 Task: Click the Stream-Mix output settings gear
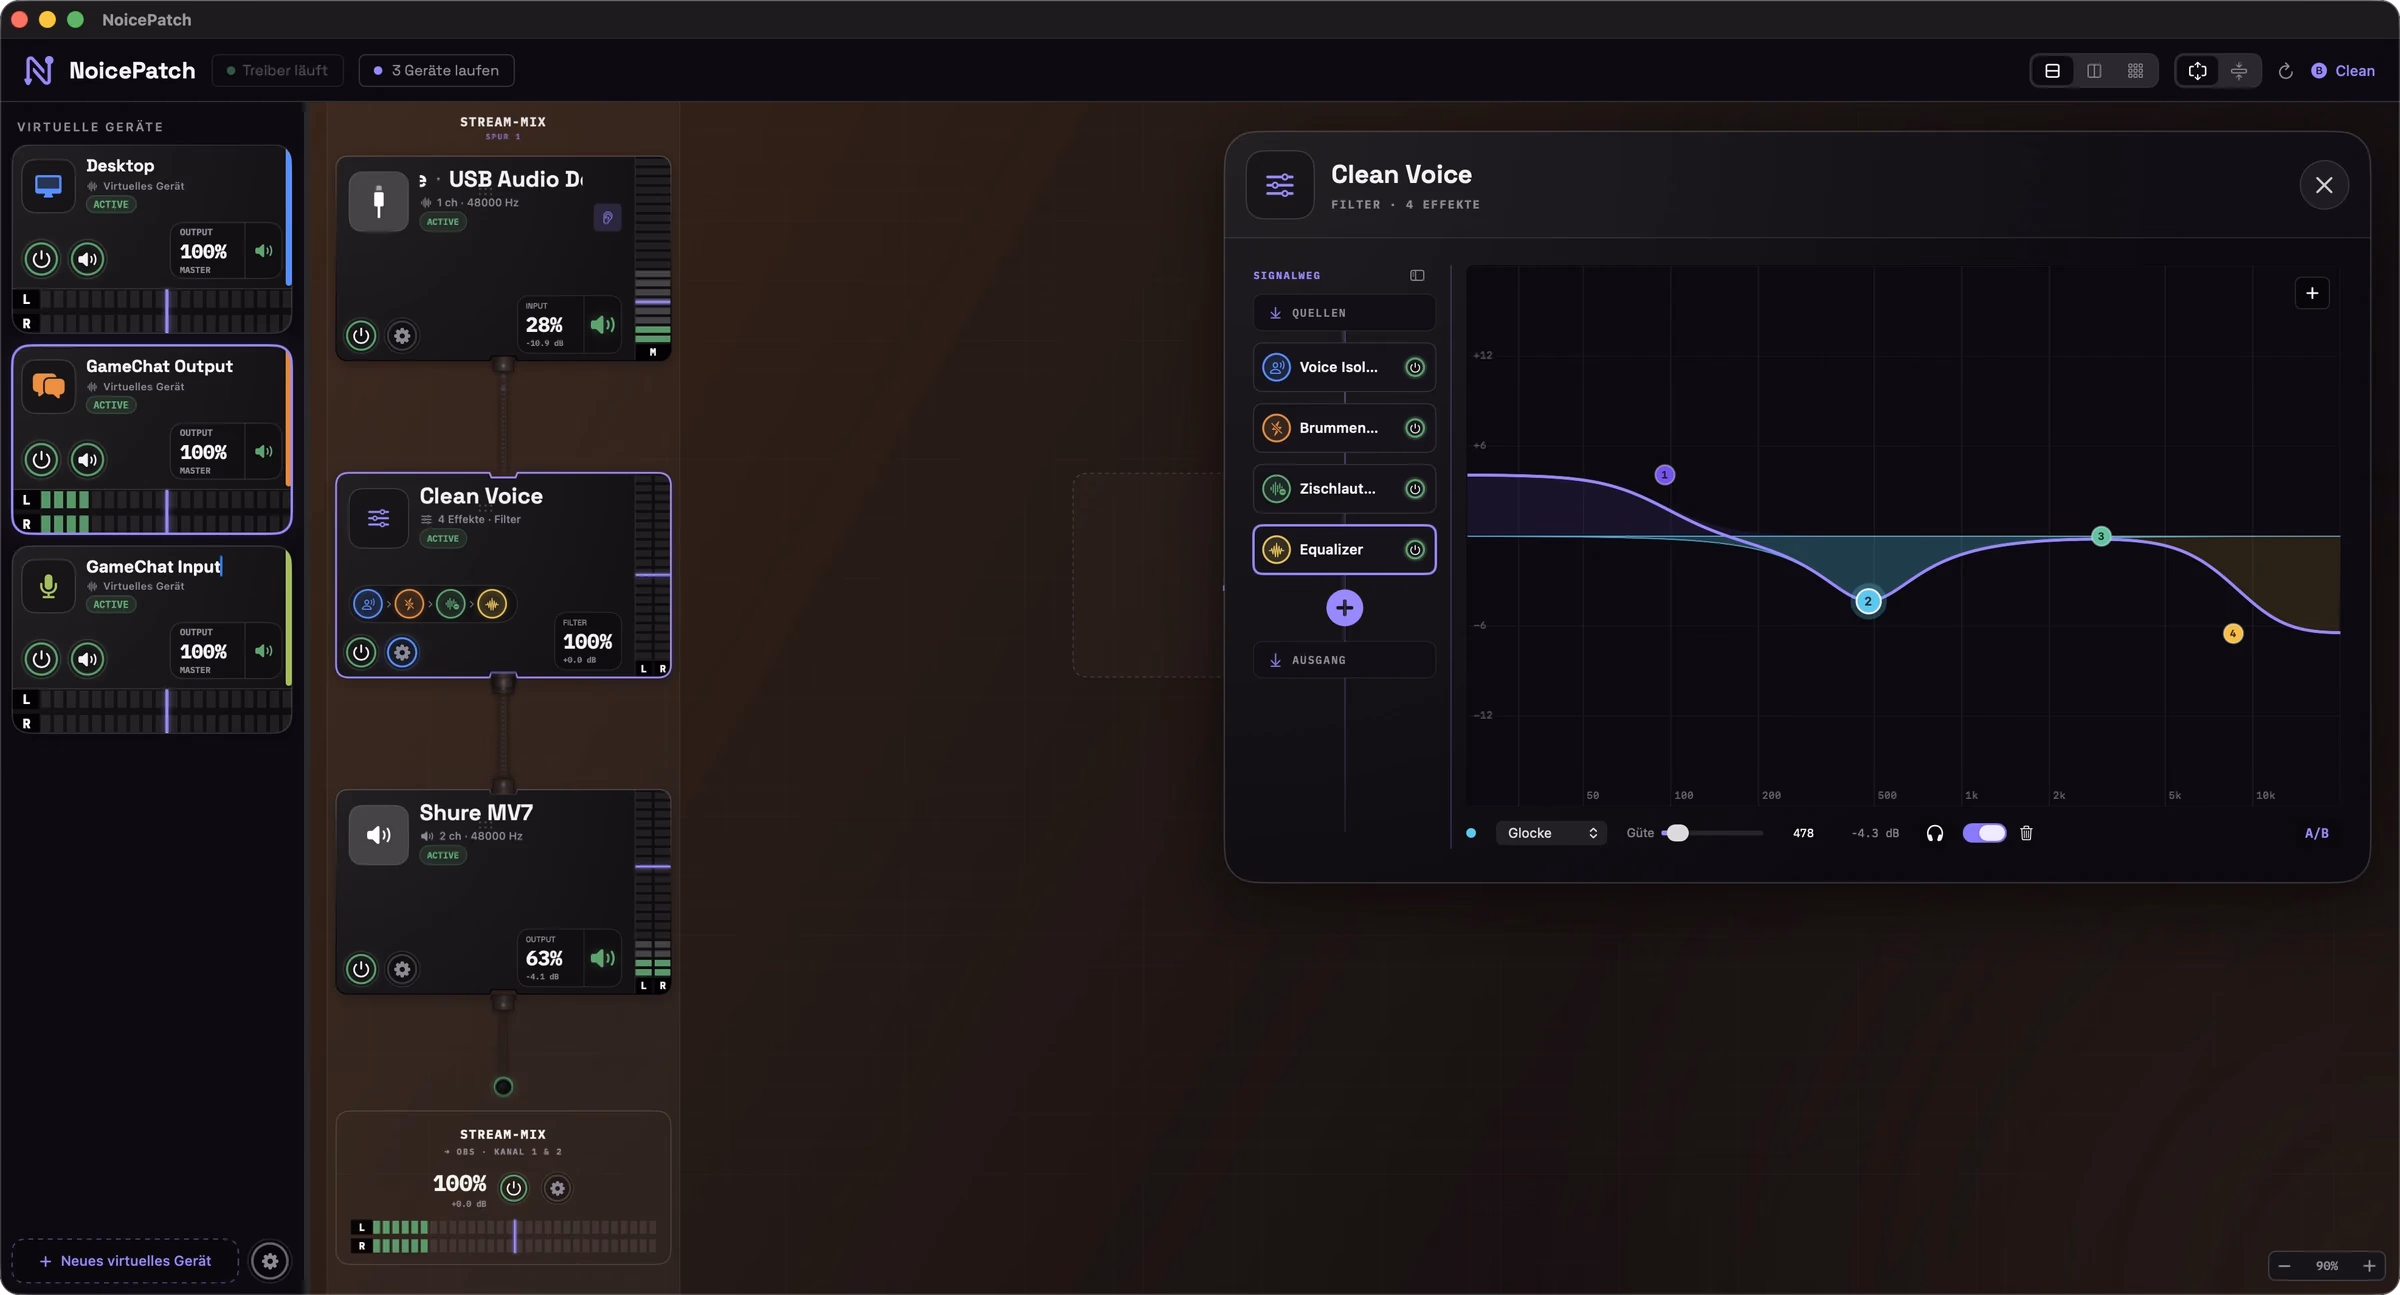click(557, 1188)
